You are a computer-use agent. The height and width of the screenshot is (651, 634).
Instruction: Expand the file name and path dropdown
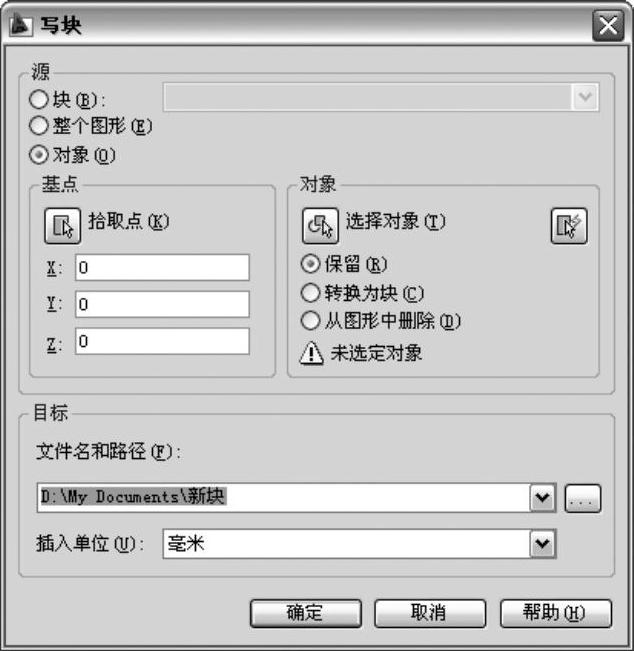[x=542, y=497]
